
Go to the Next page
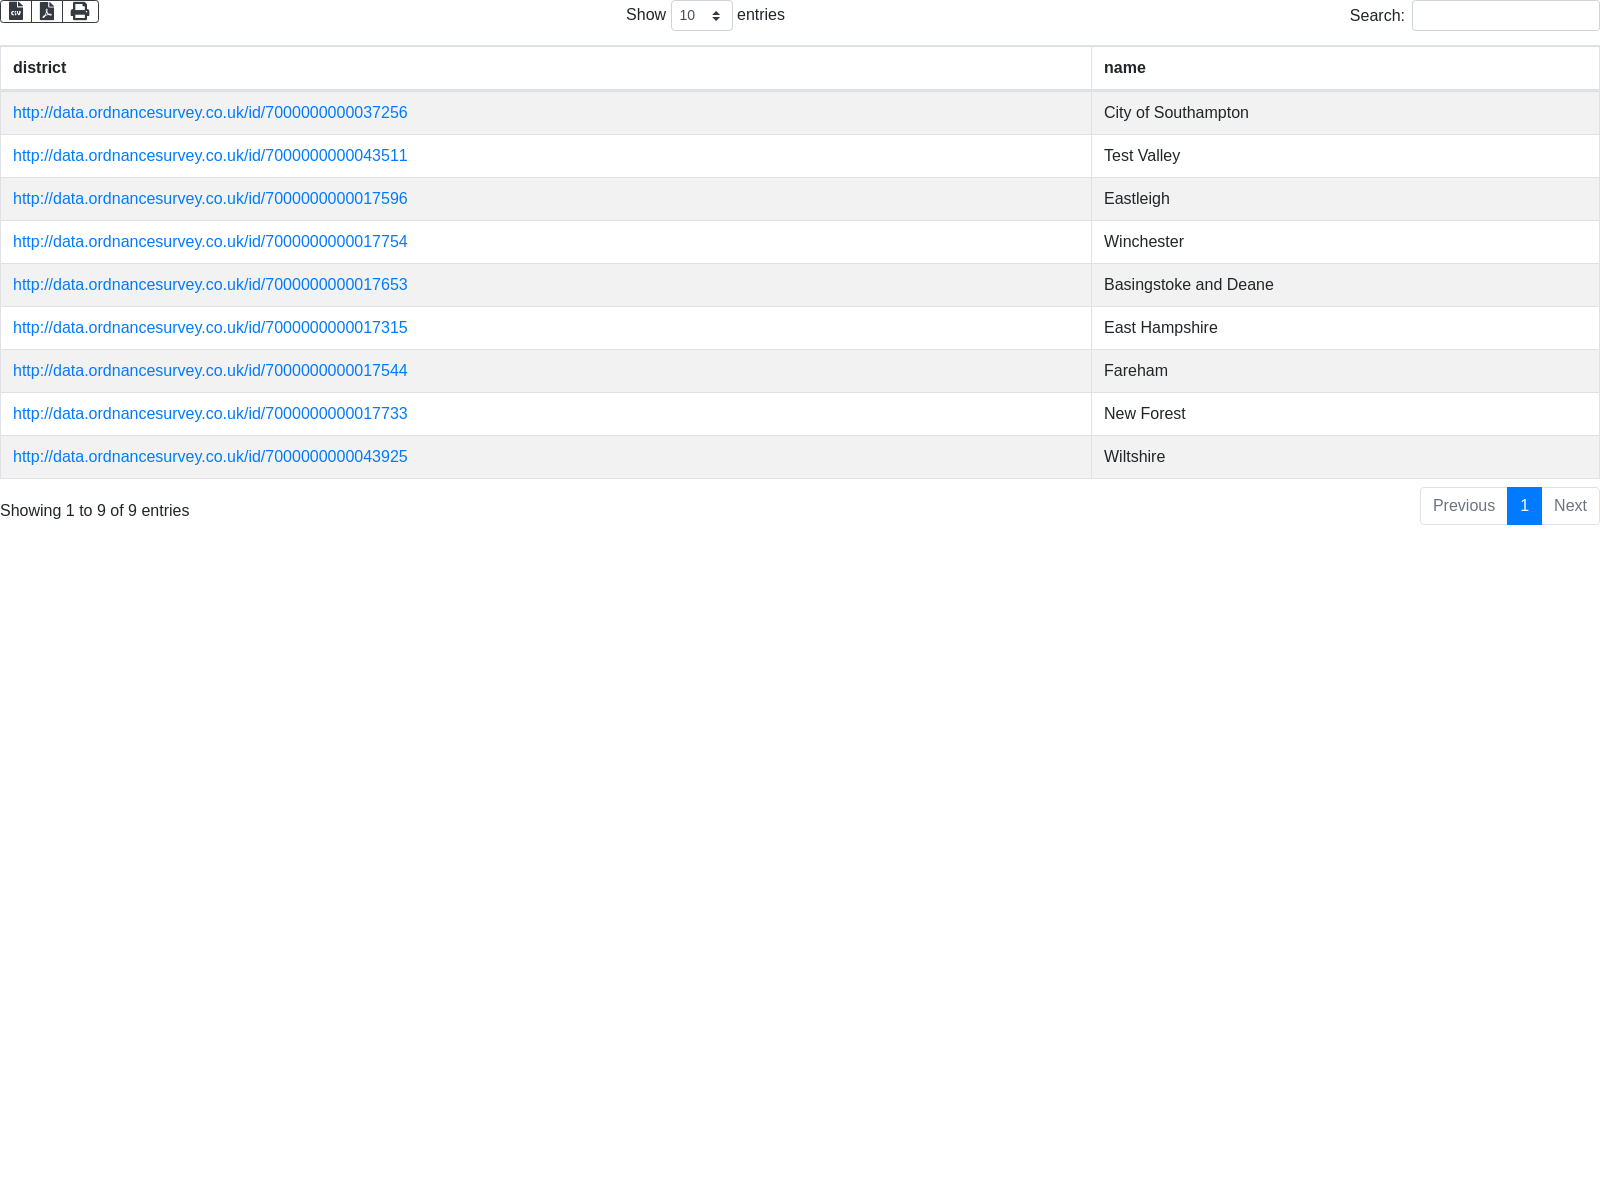pyautogui.click(x=1570, y=506)
